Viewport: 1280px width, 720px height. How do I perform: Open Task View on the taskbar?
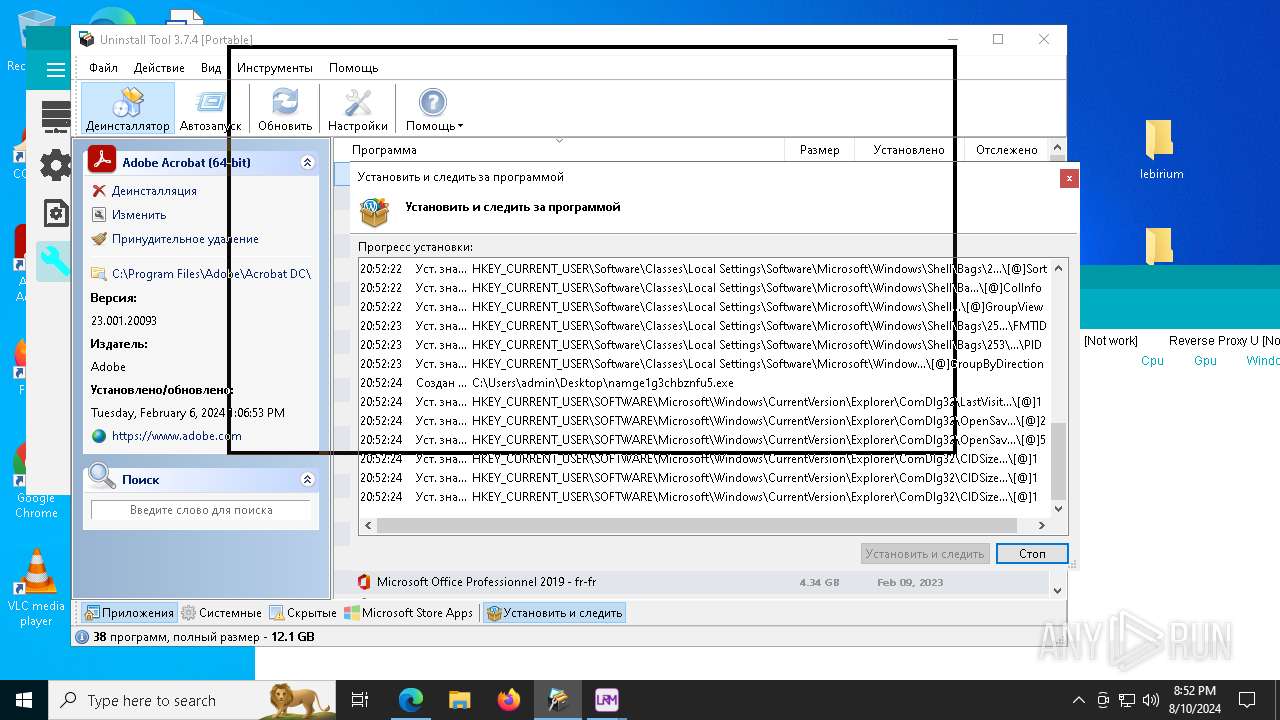tap(360, 700)
